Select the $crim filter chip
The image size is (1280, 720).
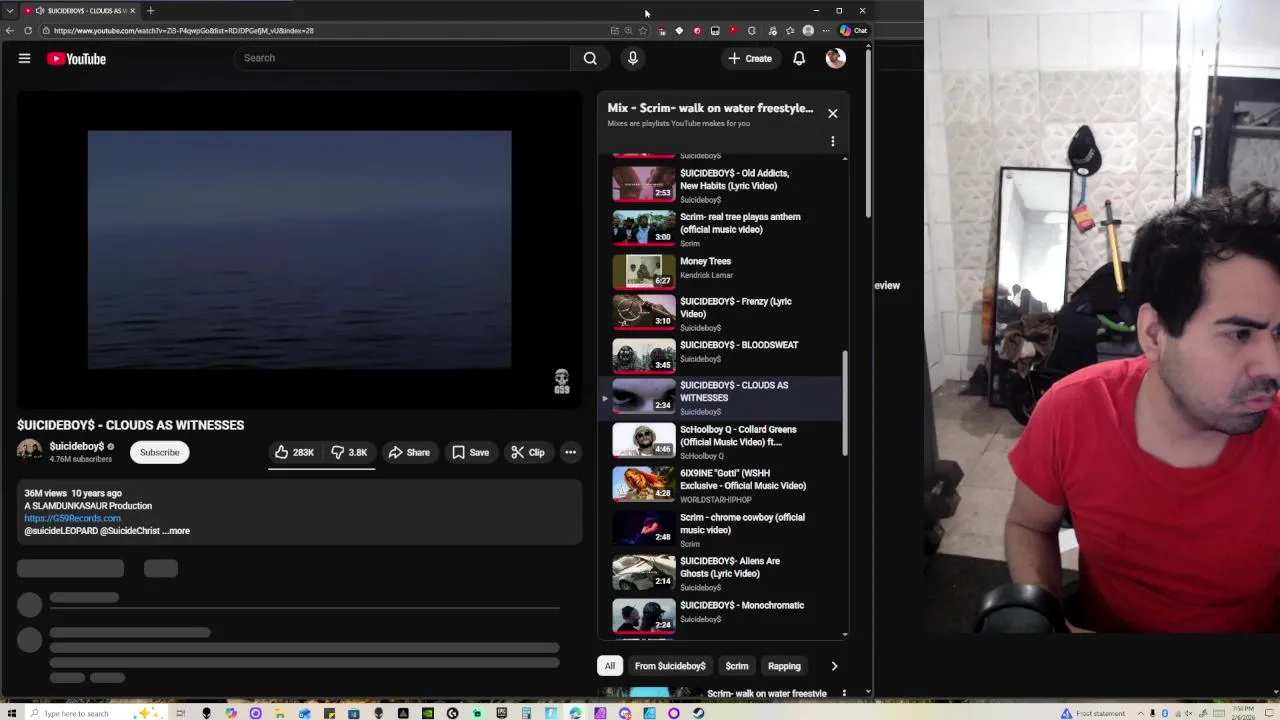737,666
